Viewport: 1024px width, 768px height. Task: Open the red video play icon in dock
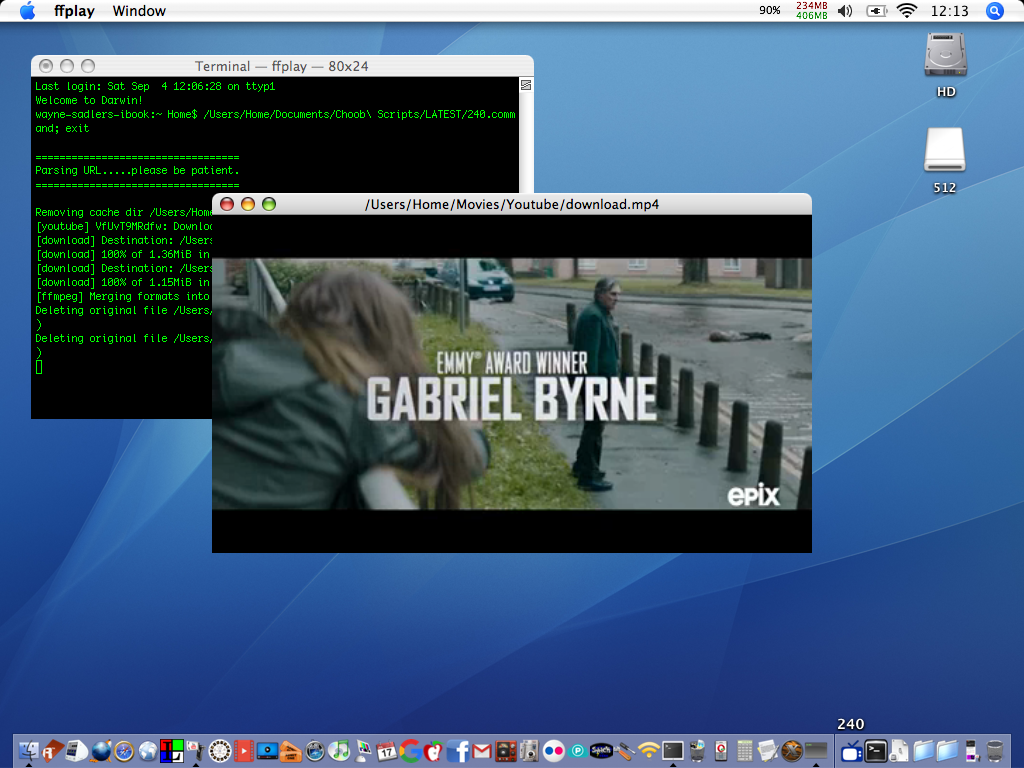(244, 751)
